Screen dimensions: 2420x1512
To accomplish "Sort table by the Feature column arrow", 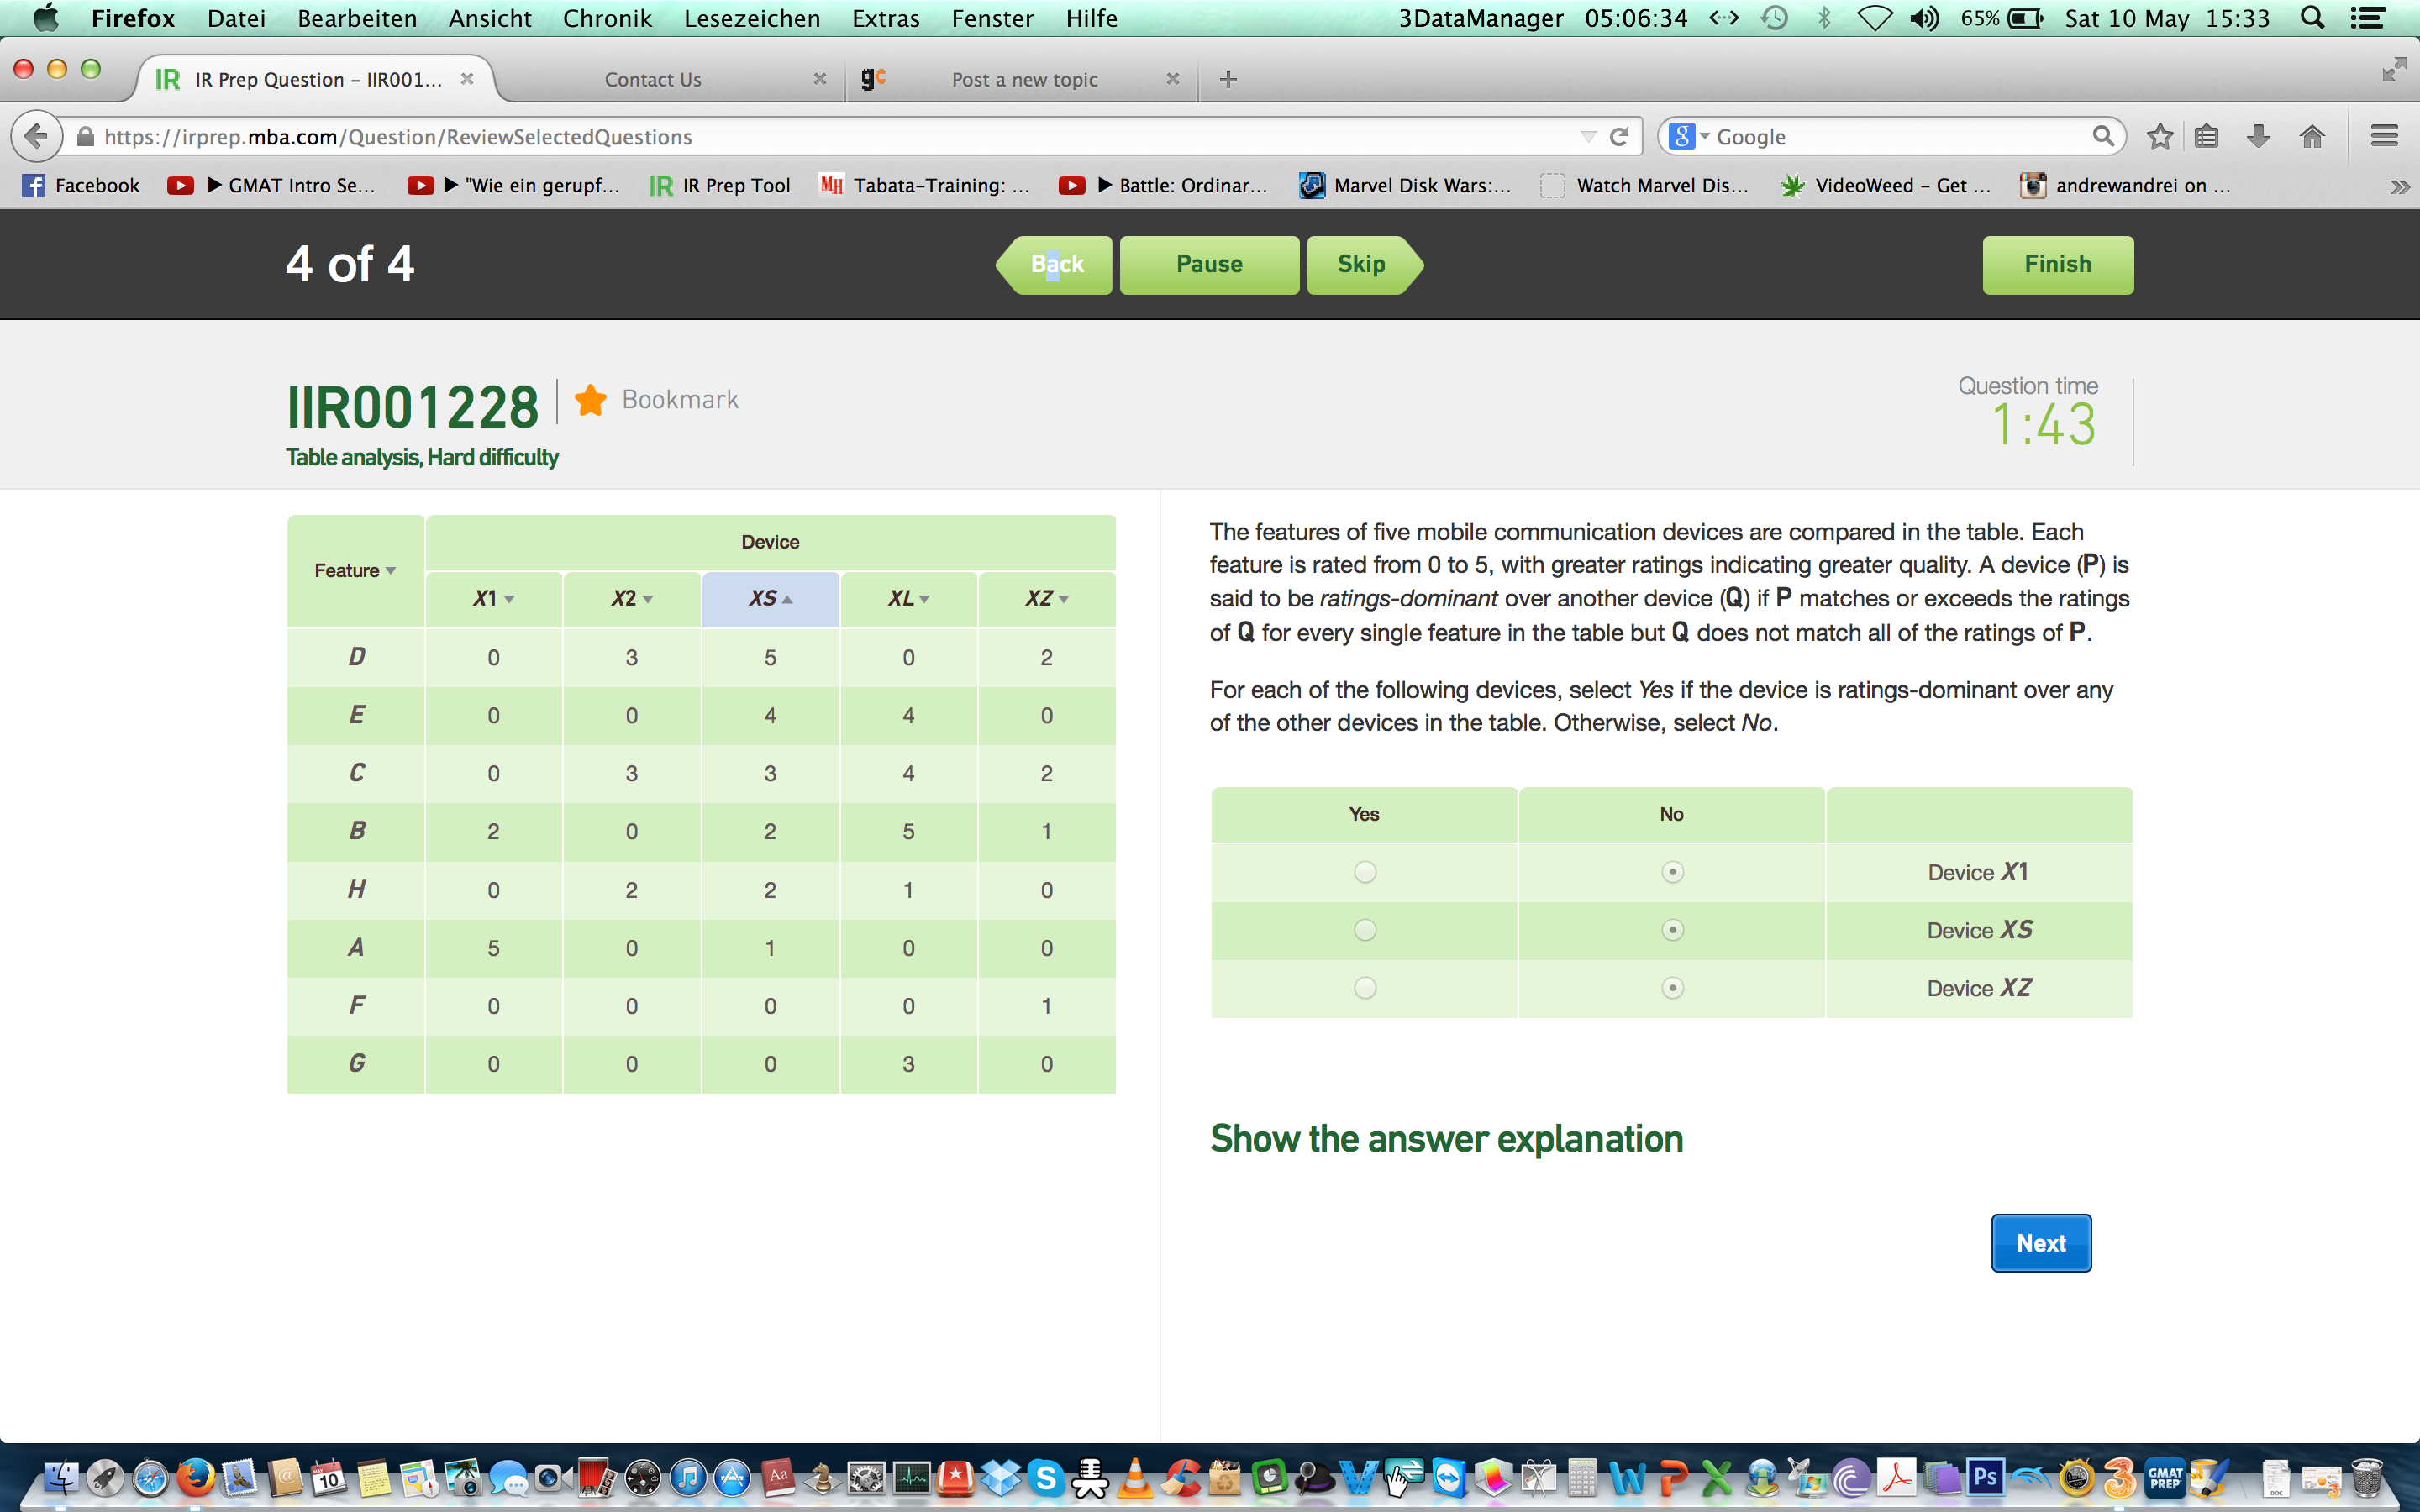I will coord(390,571).
